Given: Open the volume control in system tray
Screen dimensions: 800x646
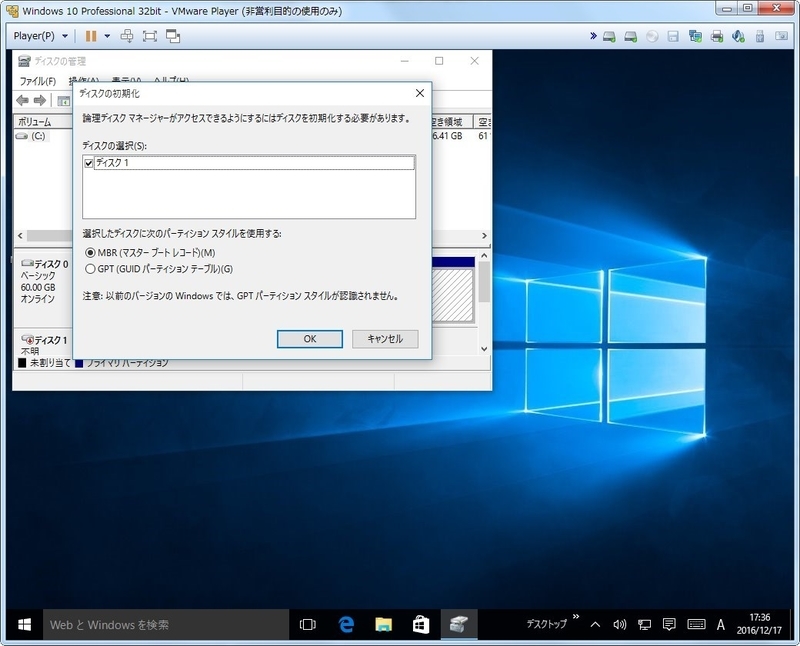Looking at the screenshot, I should [x=619, y=625].
